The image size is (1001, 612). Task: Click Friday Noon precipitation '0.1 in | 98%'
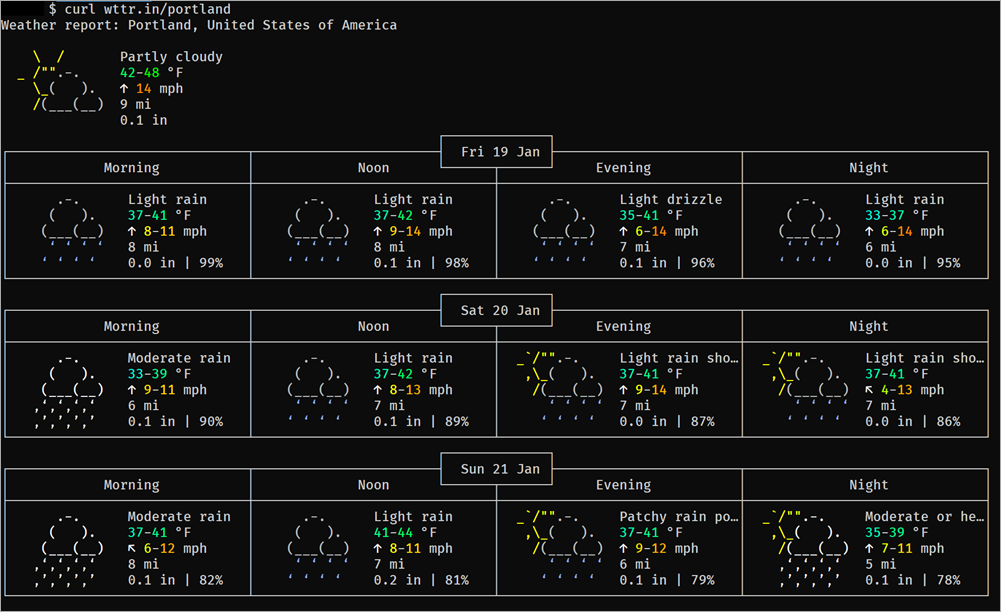(x=421, y=263)
